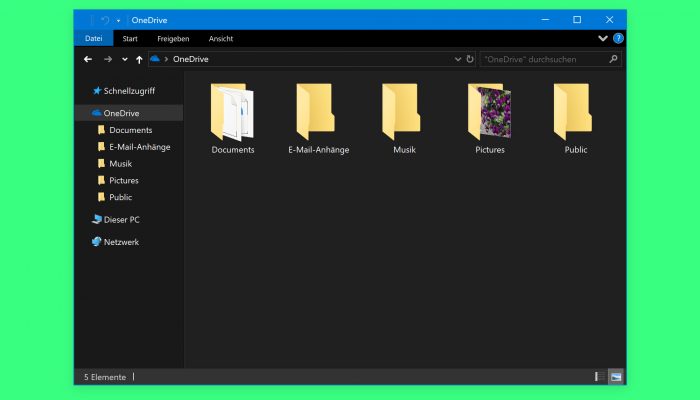Expand the ribbon with the chevron

pyautogui.click(x=603, y=38)
